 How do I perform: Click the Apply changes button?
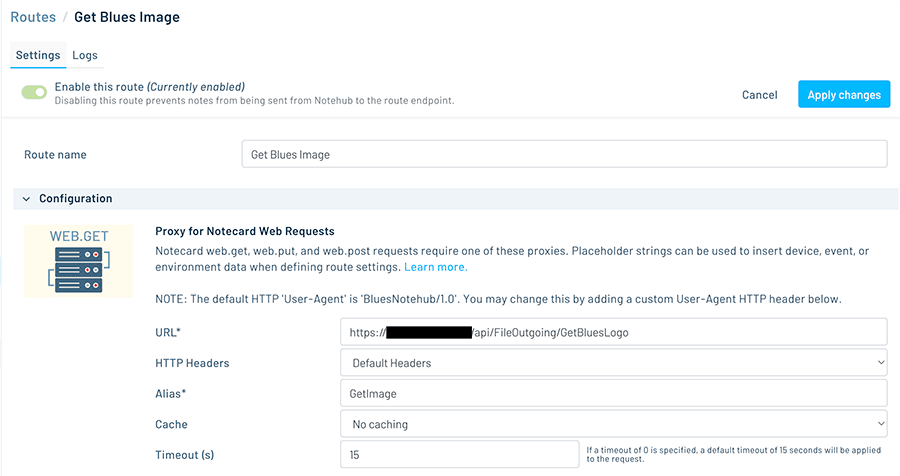pyautogui.click(x=844, y=94)
